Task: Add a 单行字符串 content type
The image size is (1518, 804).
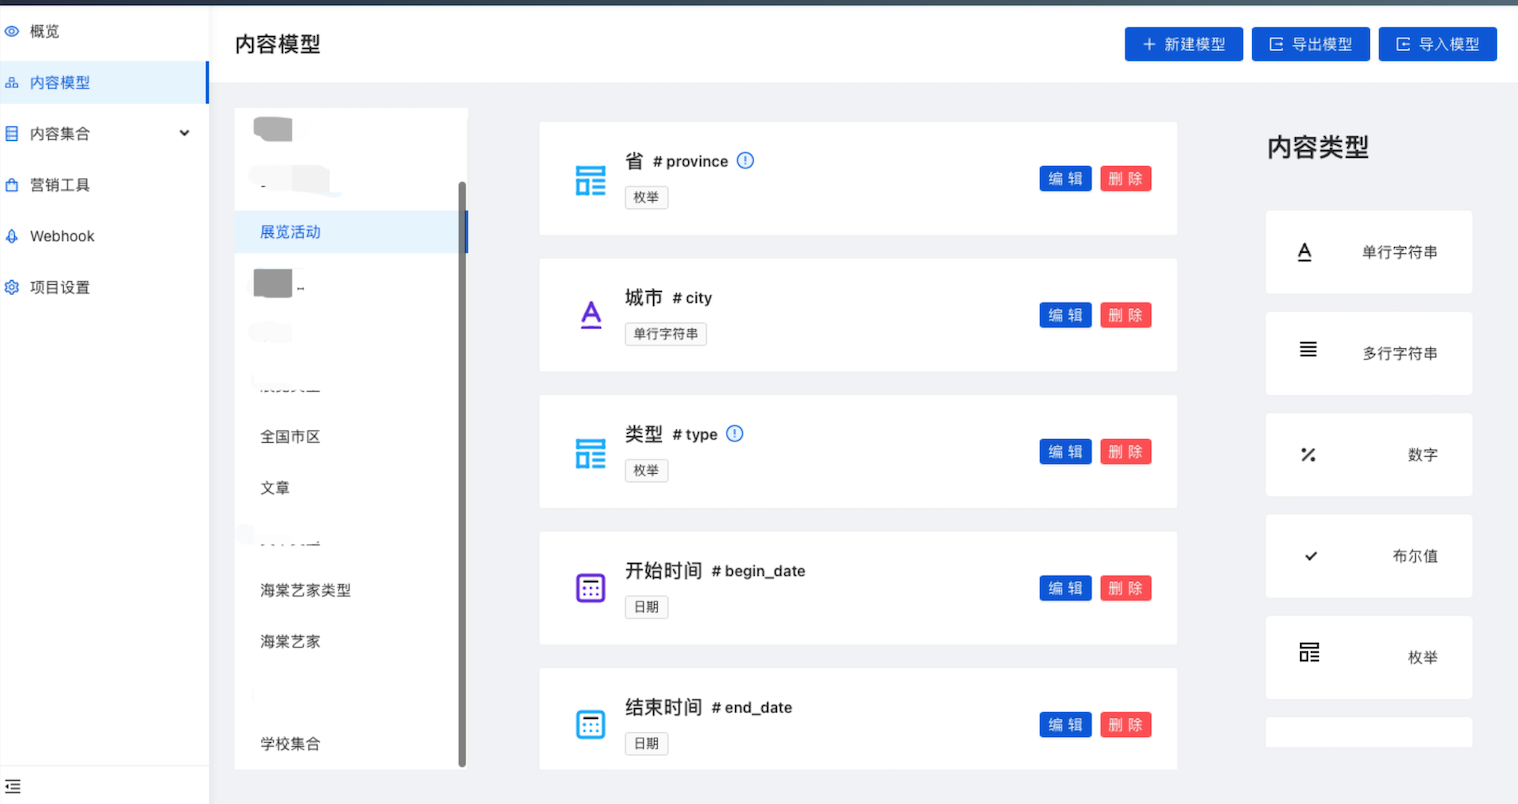Action: coord(1369,252)
